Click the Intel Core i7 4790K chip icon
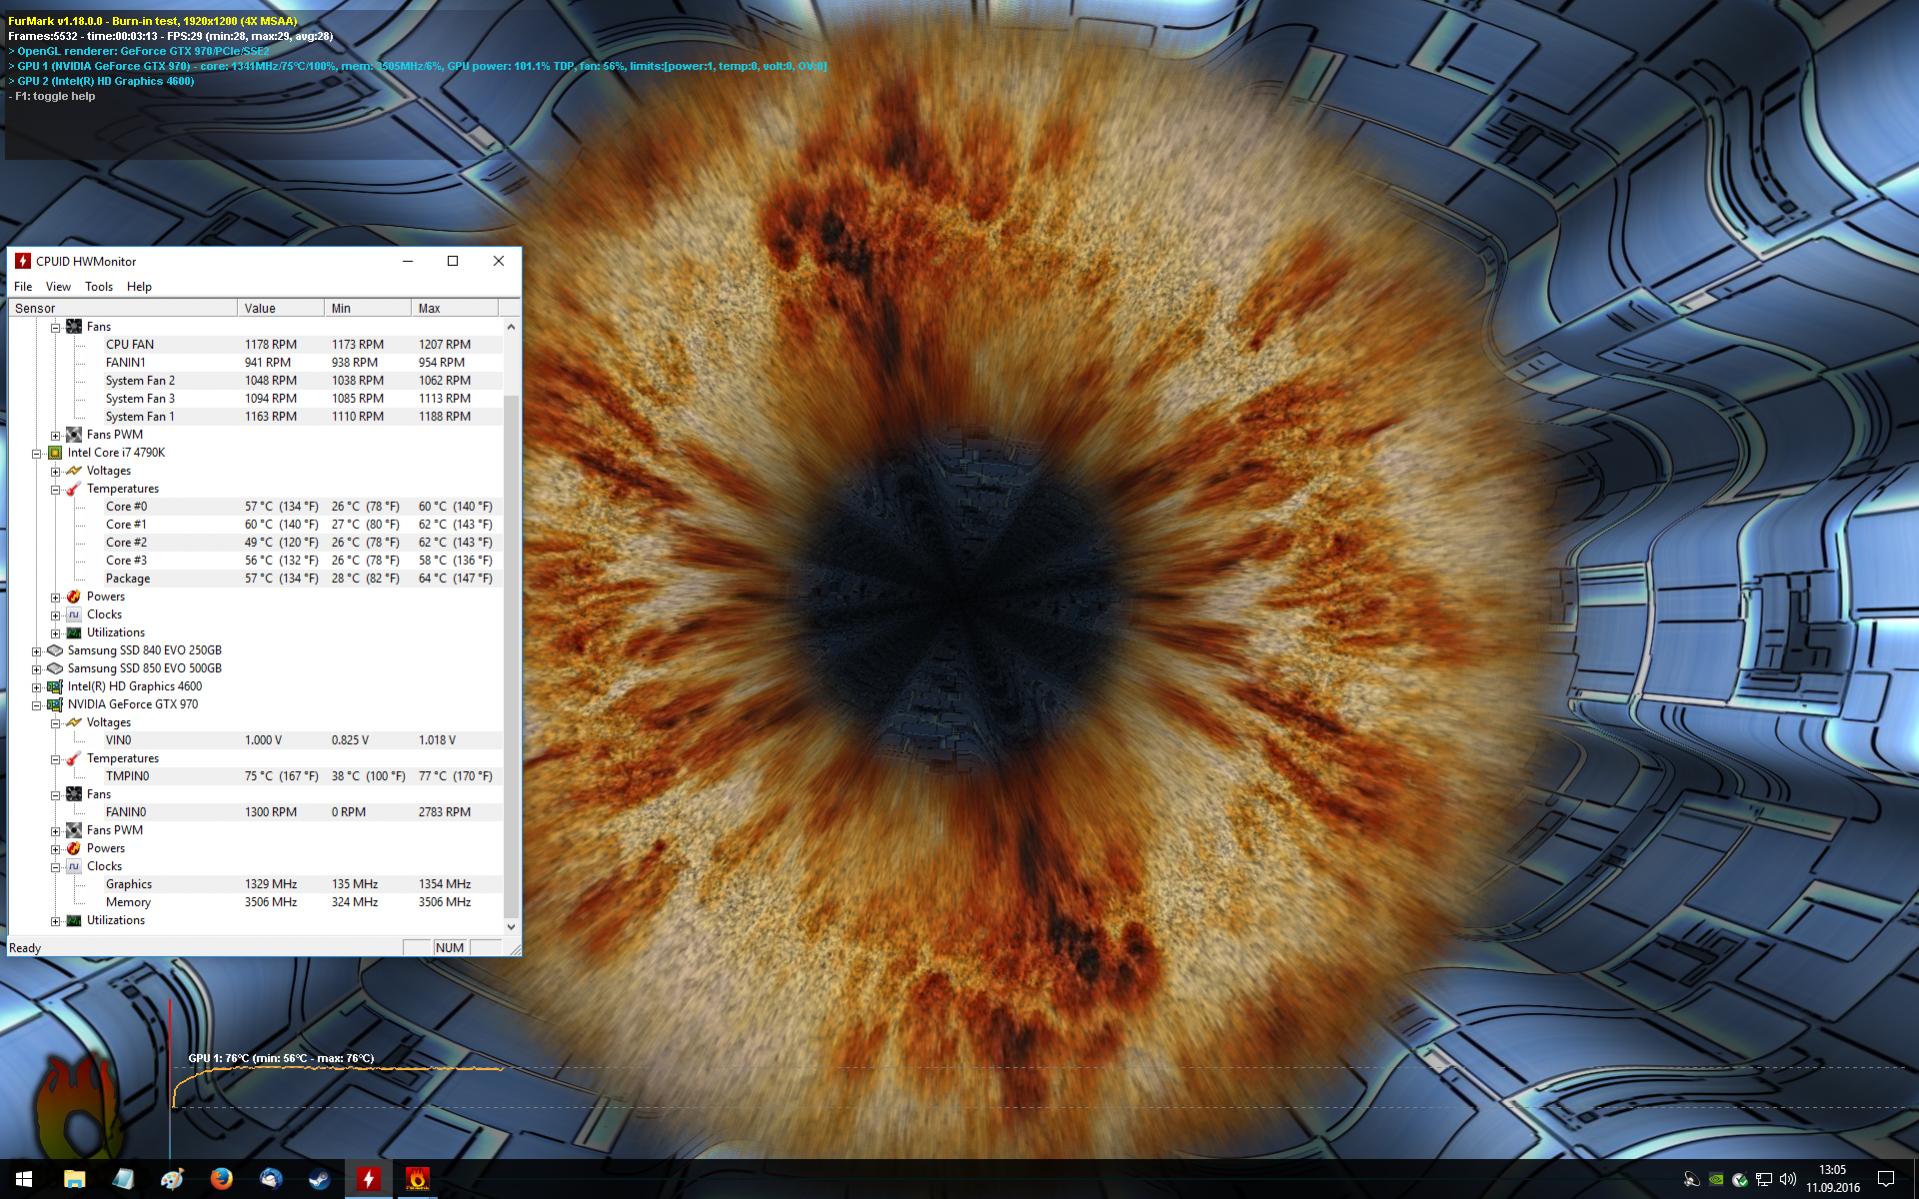 pyautogui.click(x=55, y=453)
